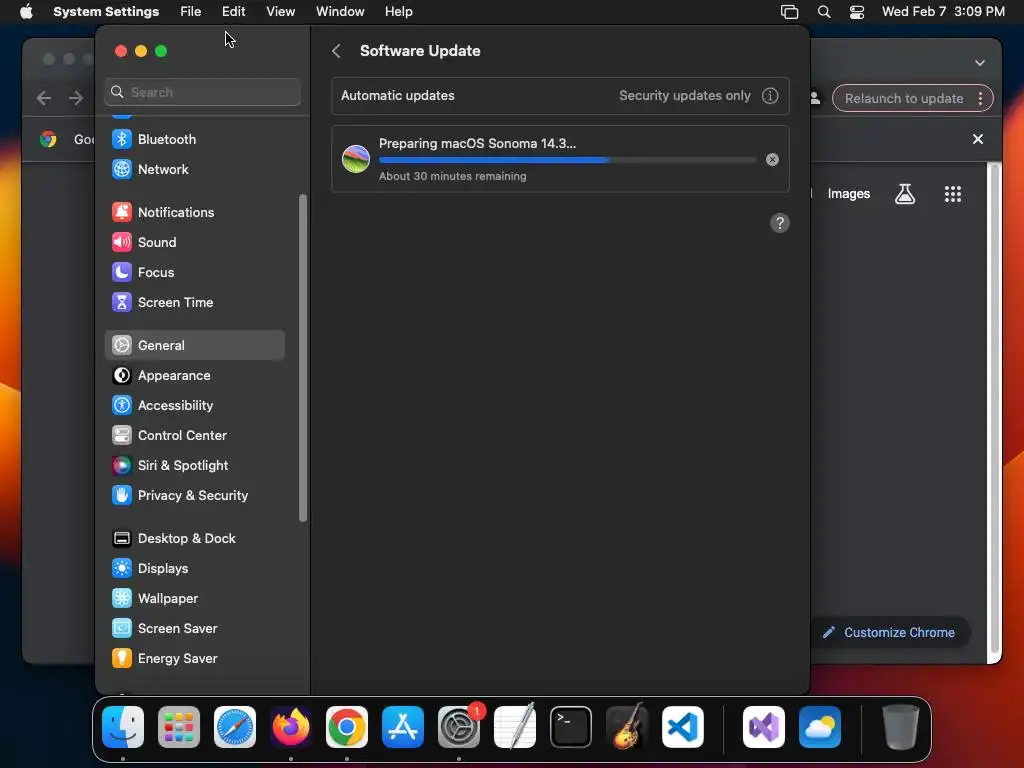
Task: Click Customize Chrome button
Action: 889,632
